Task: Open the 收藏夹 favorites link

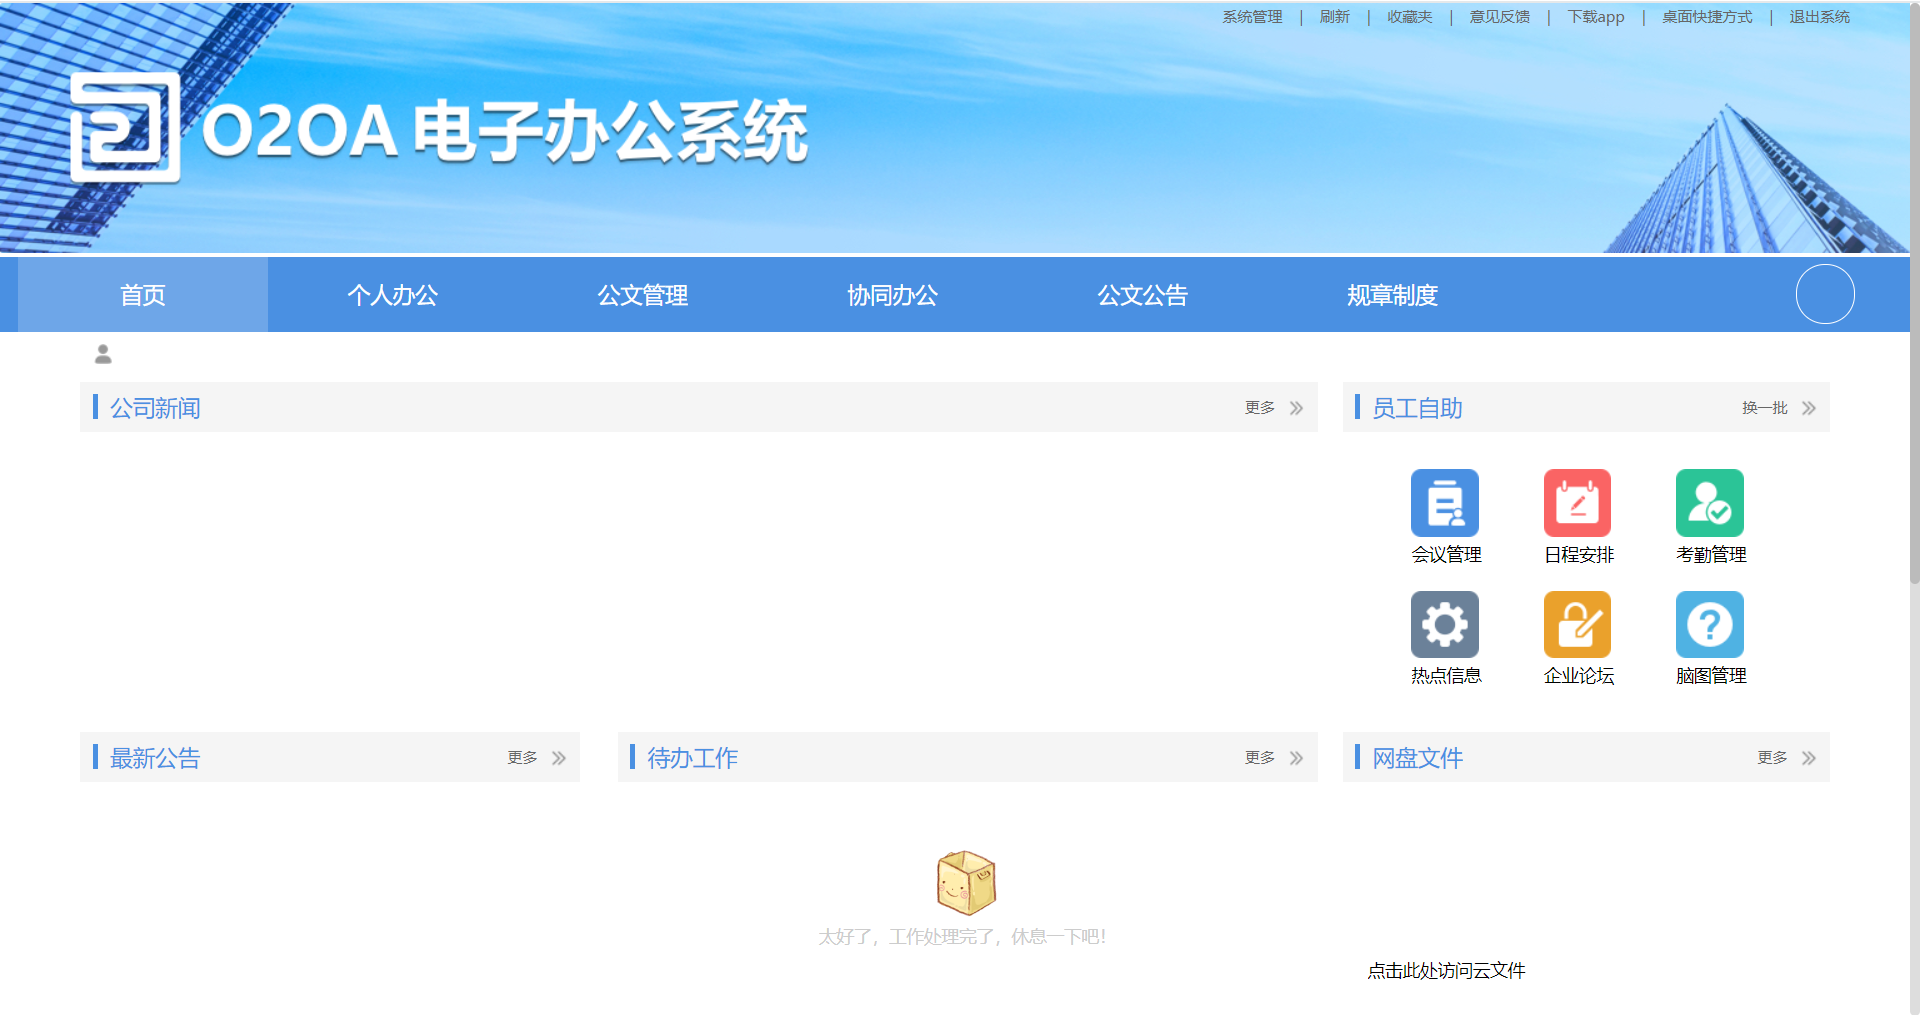Action: 1410,17
